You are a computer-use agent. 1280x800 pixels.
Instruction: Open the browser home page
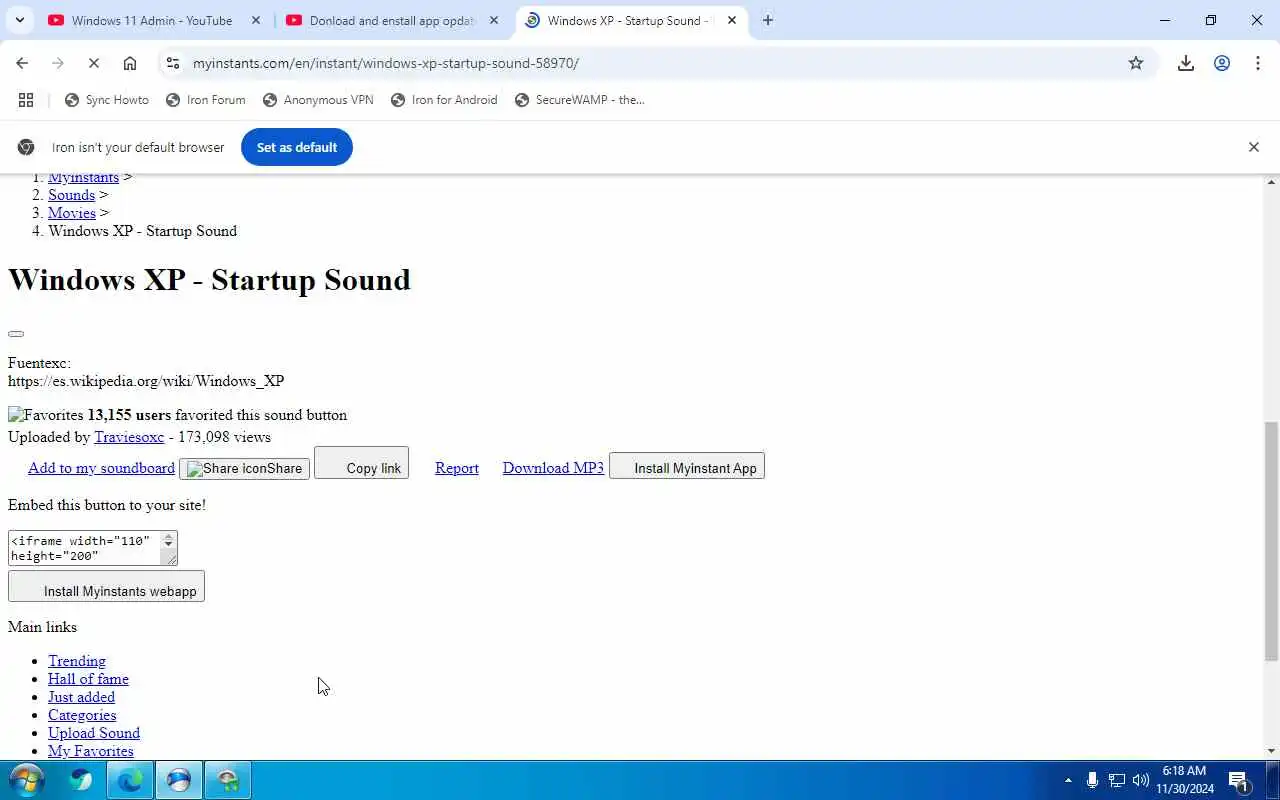pyautogui.click(x=130, y=63)
